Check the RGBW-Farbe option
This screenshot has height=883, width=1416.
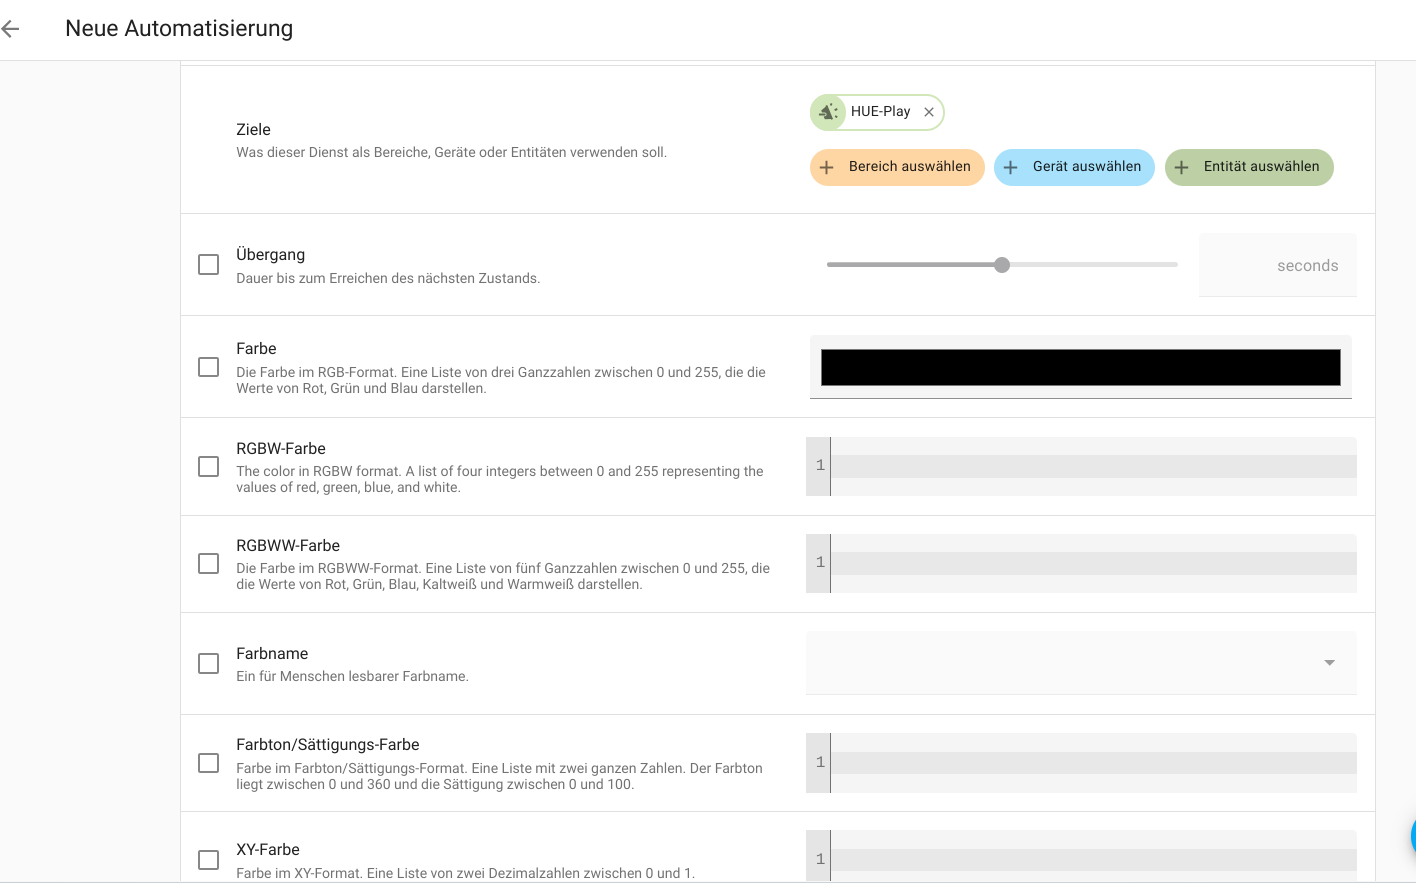[209, 467]
